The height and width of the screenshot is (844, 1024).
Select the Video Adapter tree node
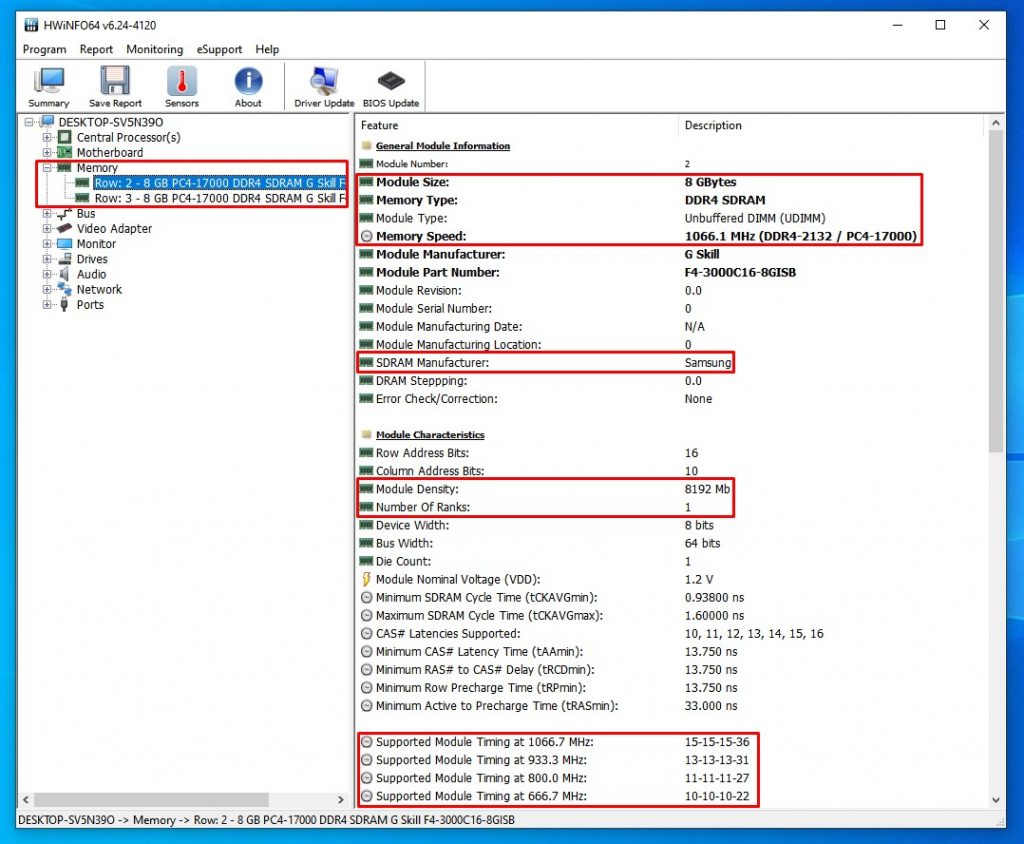pyautogui.click(x=114, y=229)
